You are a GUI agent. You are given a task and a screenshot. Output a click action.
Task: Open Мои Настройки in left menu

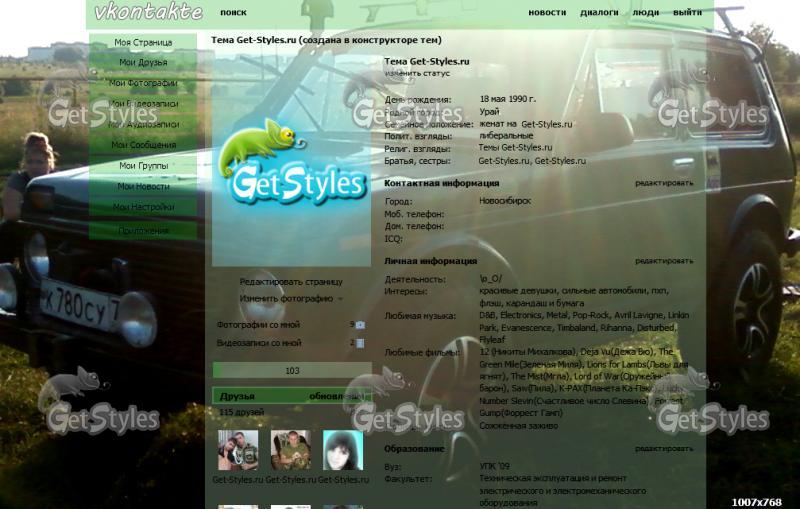(143, 207)
